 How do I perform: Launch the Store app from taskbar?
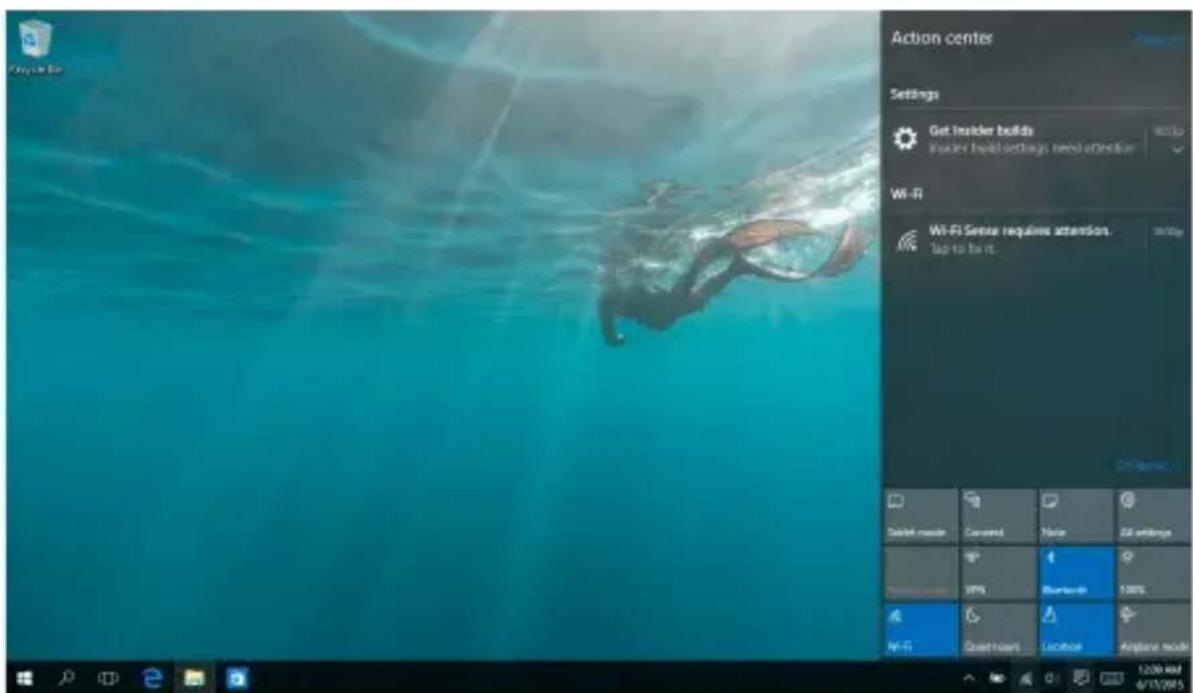pyautogui.click(x=237, y=677)
